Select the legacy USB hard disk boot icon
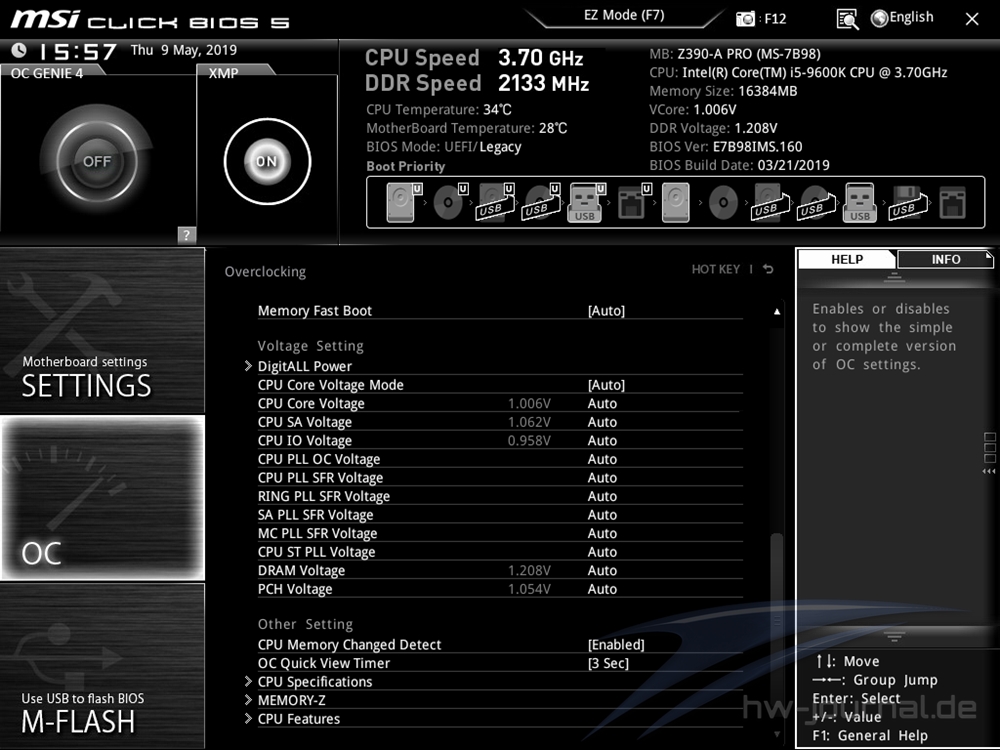The height and width of the screenshot is (750, 1000). click(x=770, y=203)
